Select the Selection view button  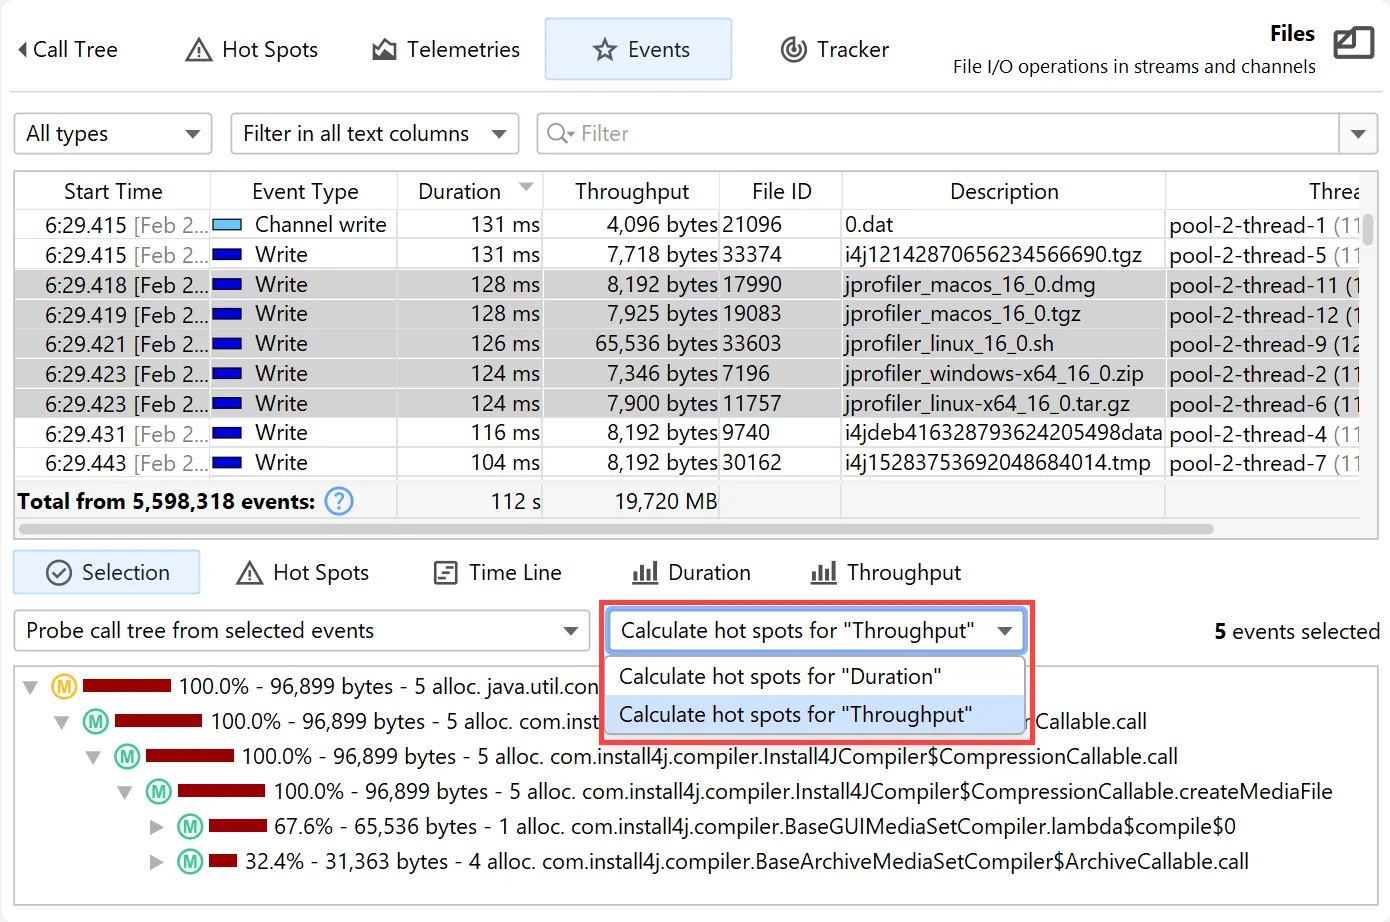(x=107, y=572)
